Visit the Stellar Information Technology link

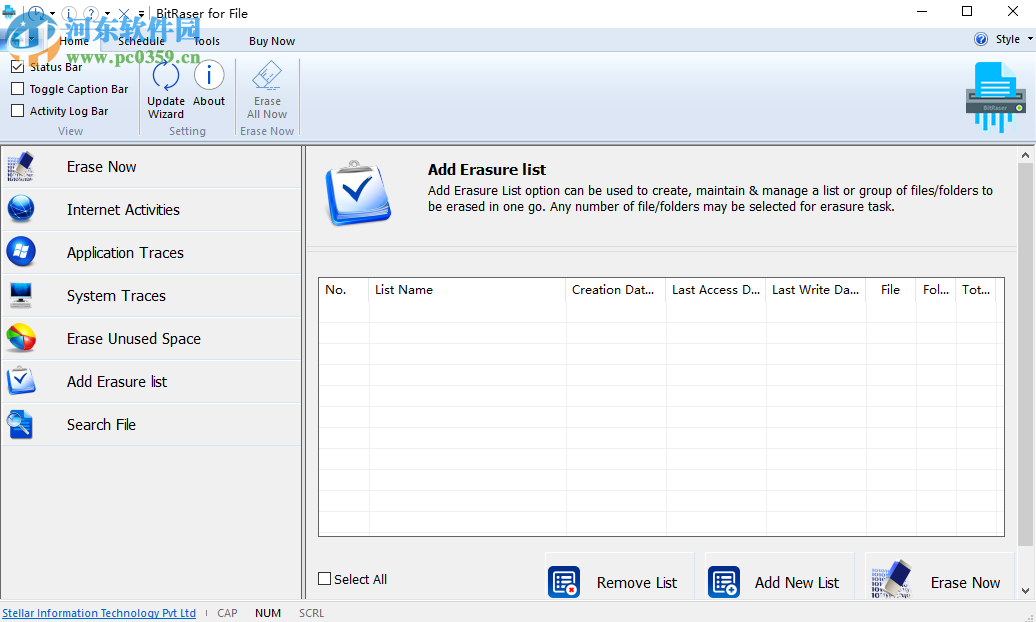[99, 613]
